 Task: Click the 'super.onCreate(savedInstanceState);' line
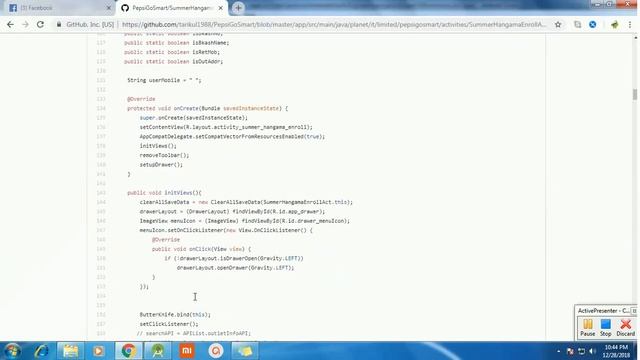pos(193,118)
